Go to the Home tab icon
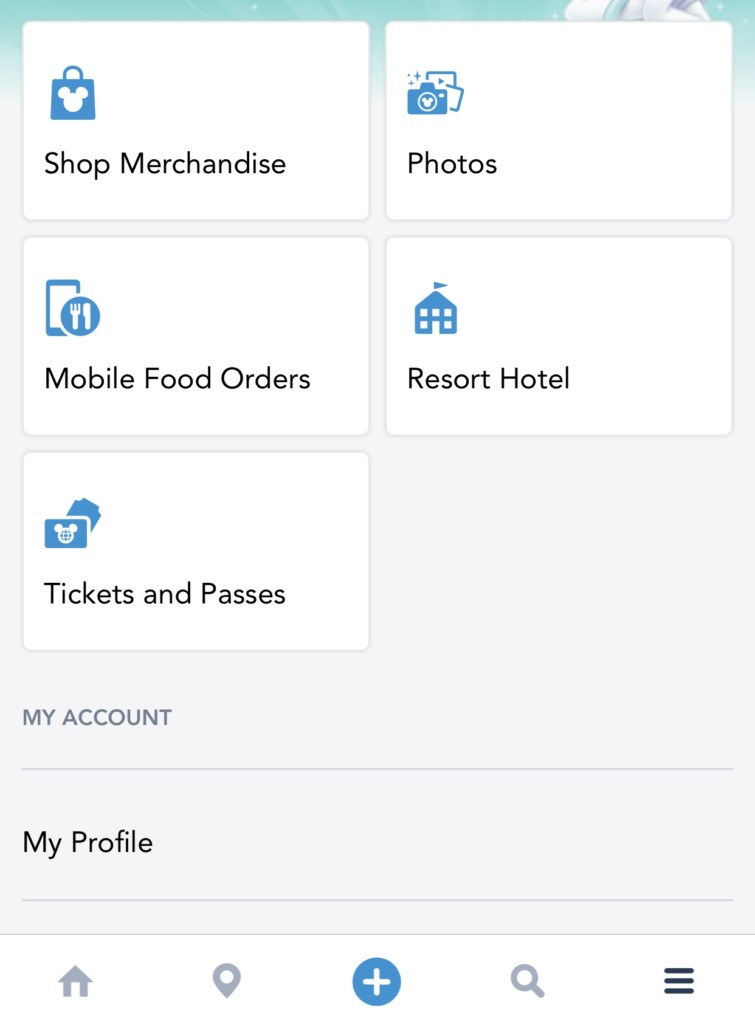This screenshot has width=755, height=1024. click(x=76, y=981)
